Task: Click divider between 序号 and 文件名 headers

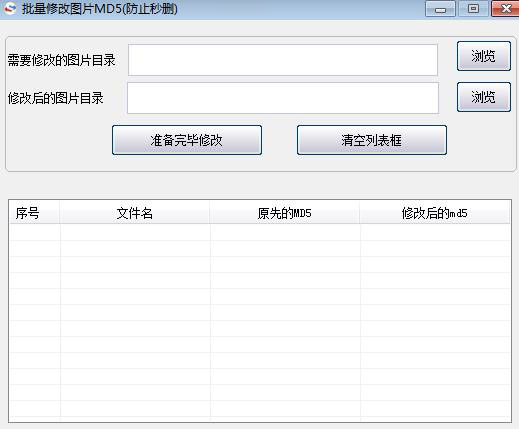Action: click(60, 213)
